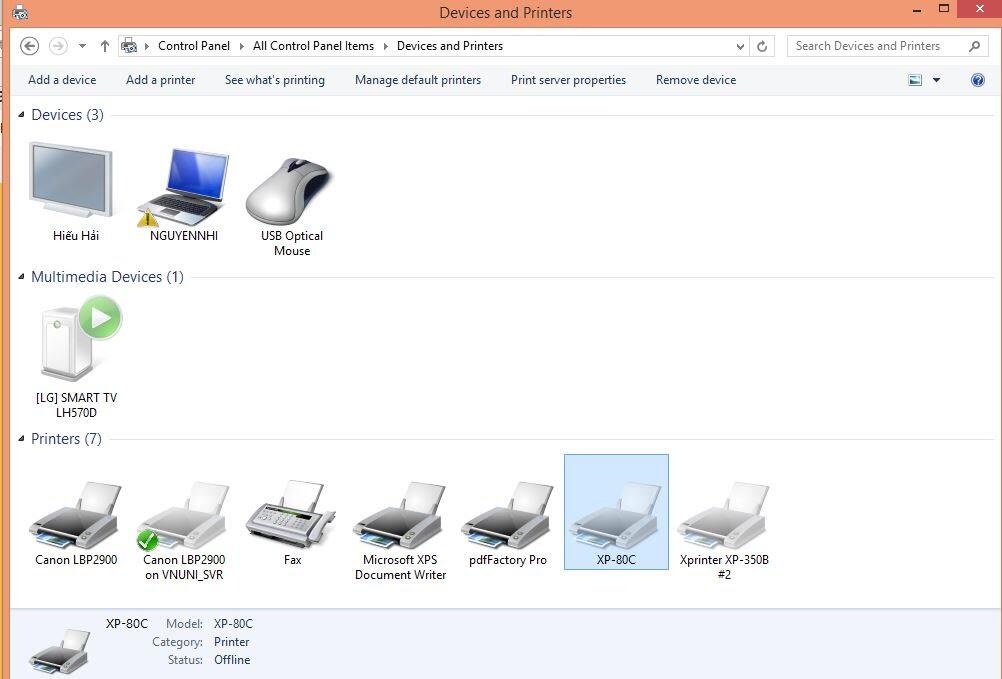
Task: Go up one folder level
Action: click(105, 46)
